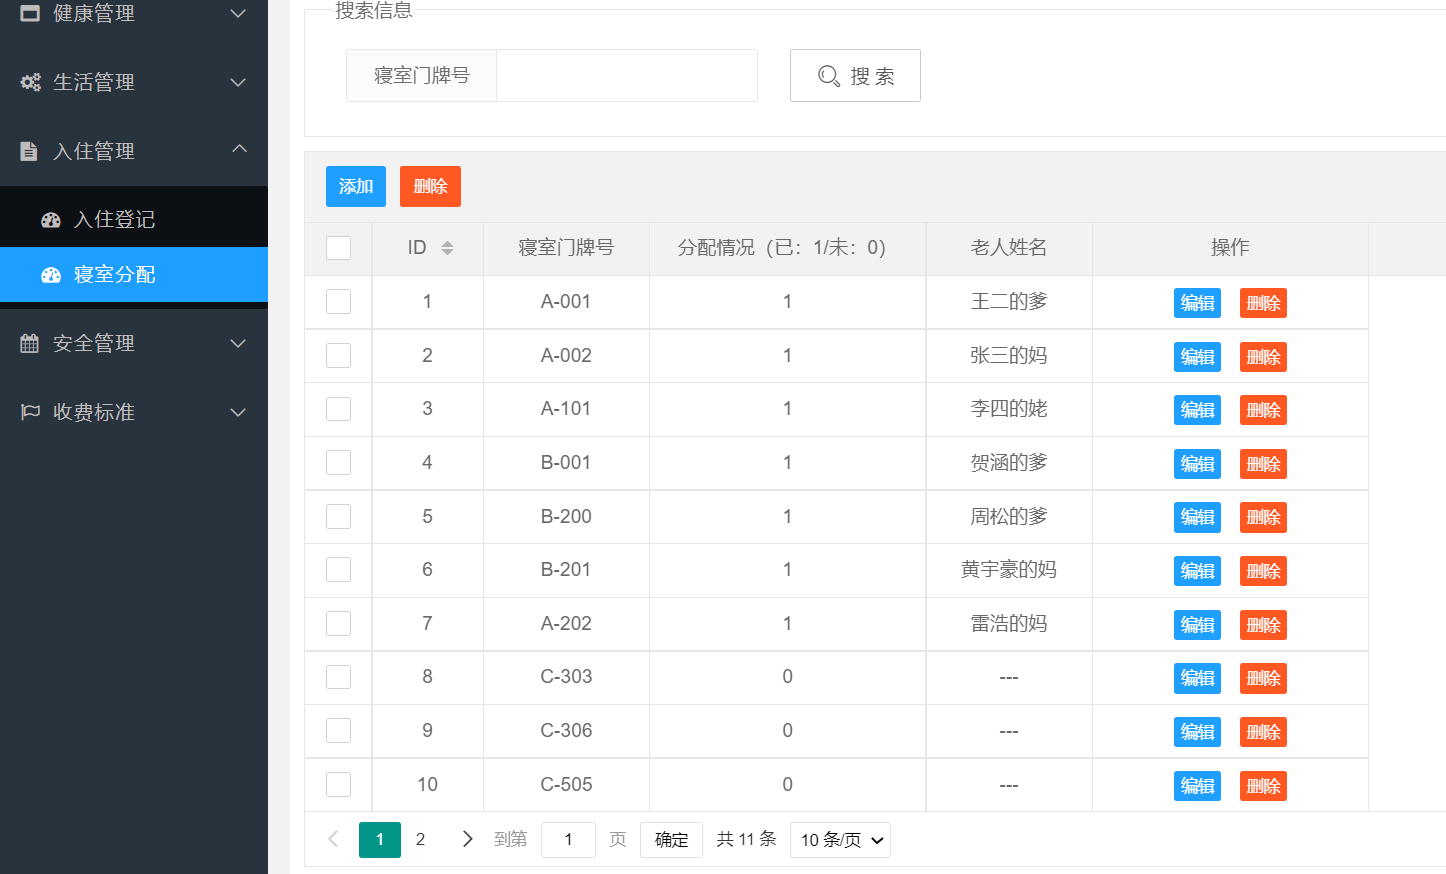Click the 老人姓名 cell 王二的爹
The height and width of the screenshot is (874, 1446).
[1009, 302]
